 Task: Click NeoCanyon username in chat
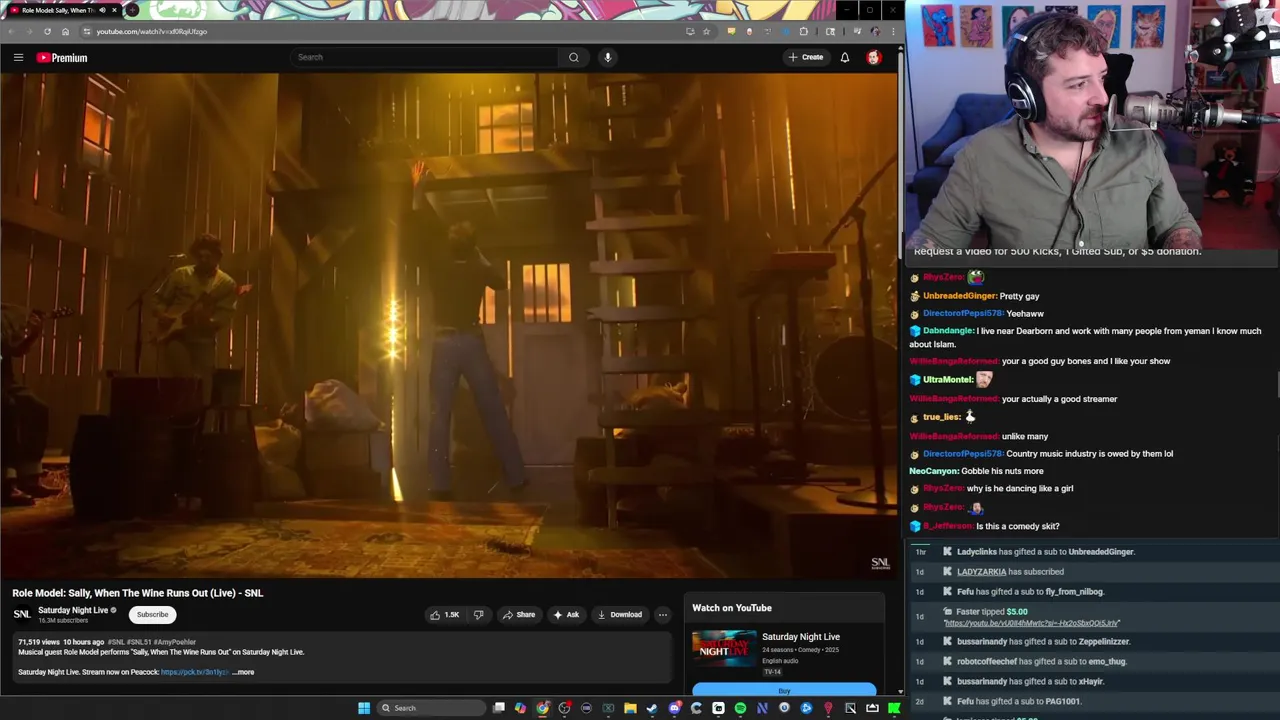[933, 471]
